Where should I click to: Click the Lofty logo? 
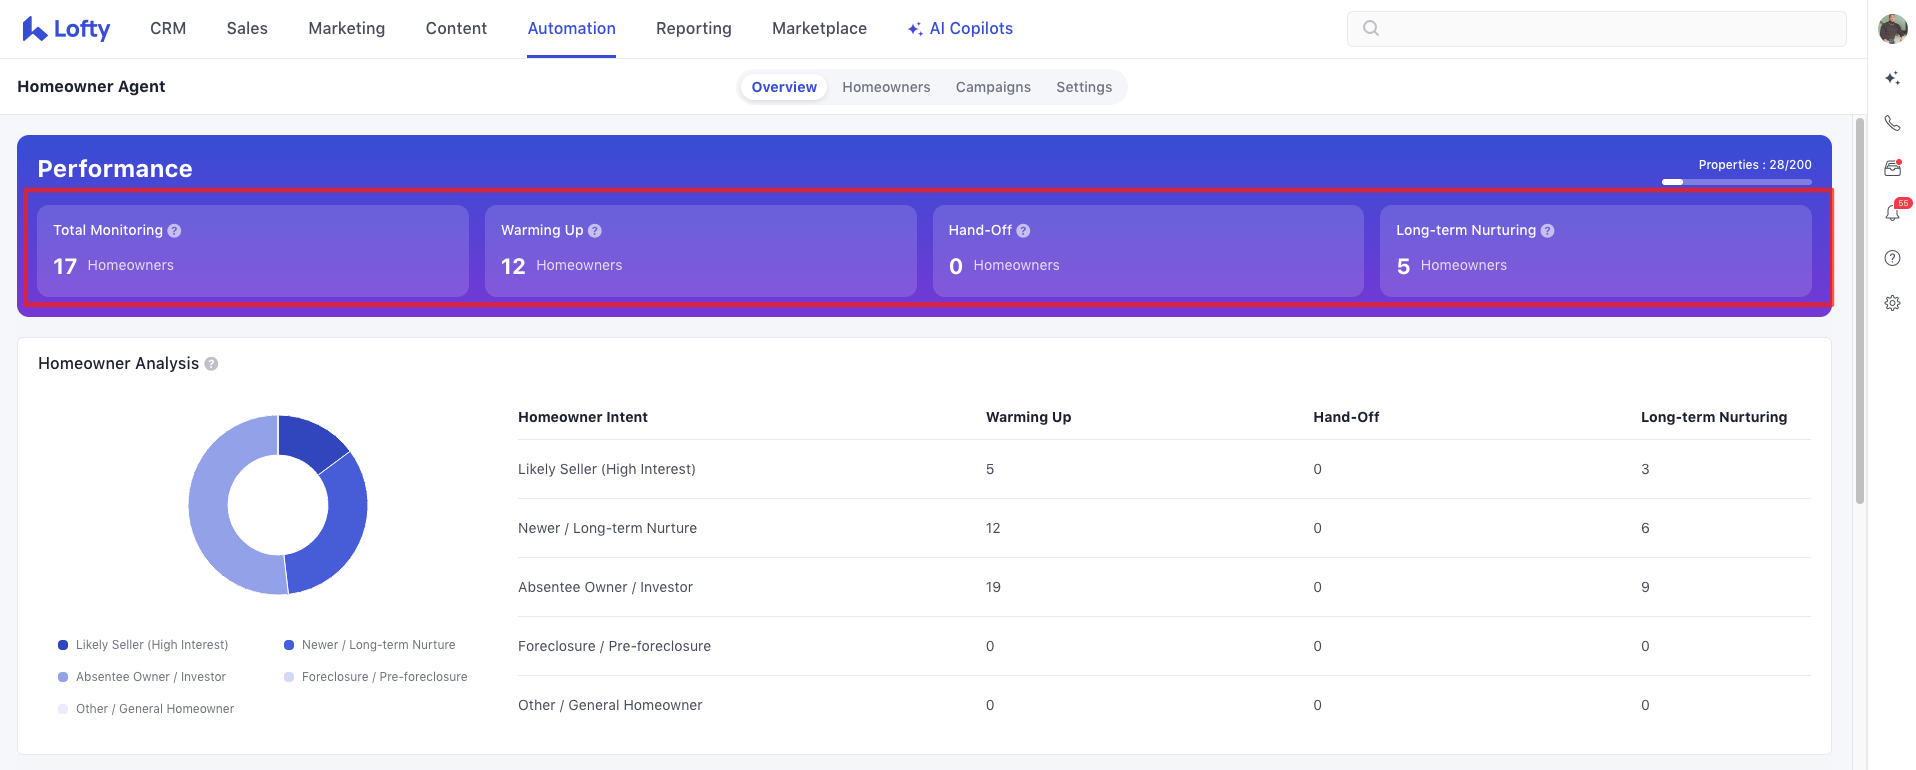(66, 29)
